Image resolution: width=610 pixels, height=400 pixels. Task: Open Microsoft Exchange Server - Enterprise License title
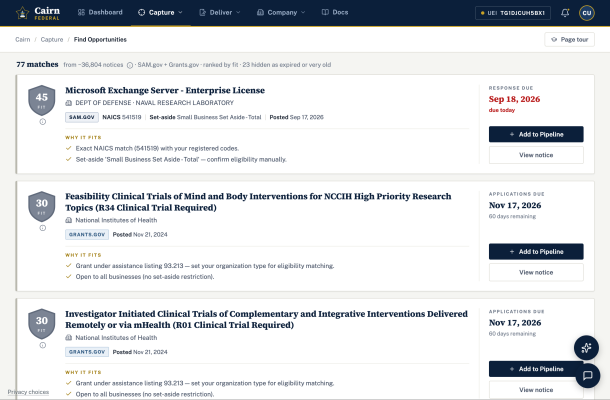[x=165, y=90]
